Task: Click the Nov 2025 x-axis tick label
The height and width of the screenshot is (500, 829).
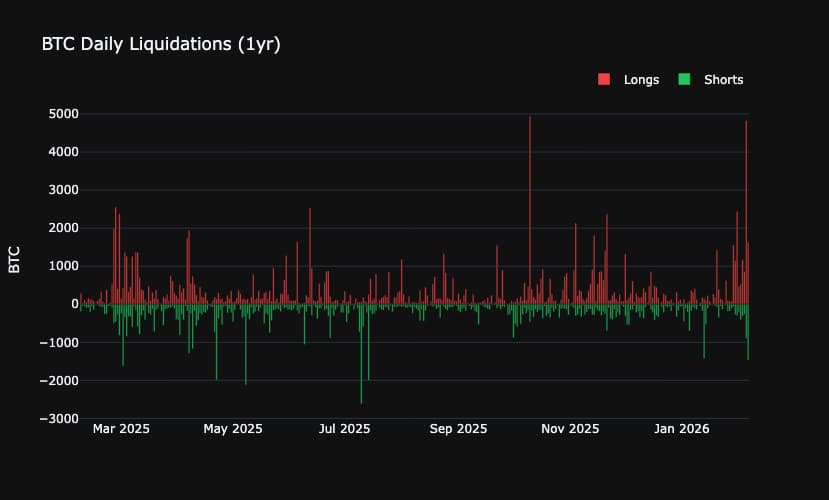Action: [x=570, y=429]
